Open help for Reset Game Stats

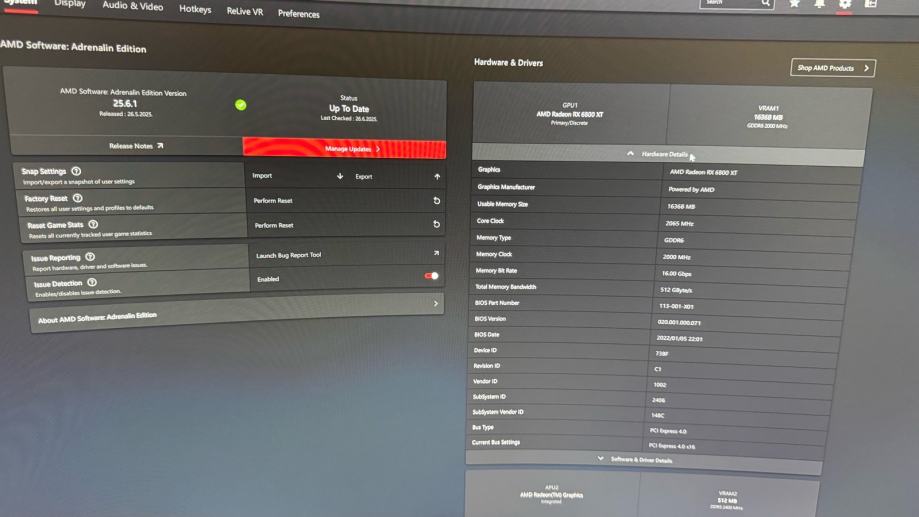[93, 225]
